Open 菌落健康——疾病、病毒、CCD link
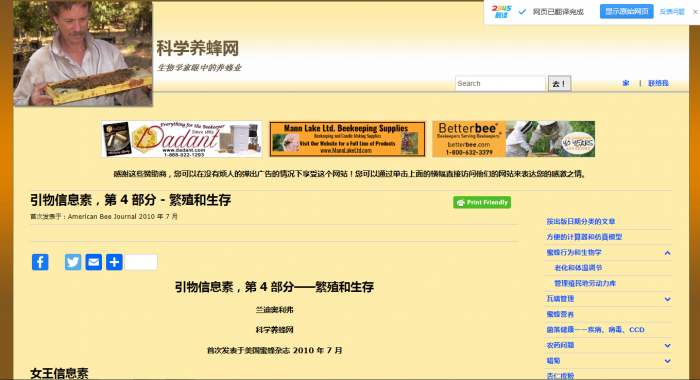The width and height of the screenshot is (700, 380). (x=596, y=330)
